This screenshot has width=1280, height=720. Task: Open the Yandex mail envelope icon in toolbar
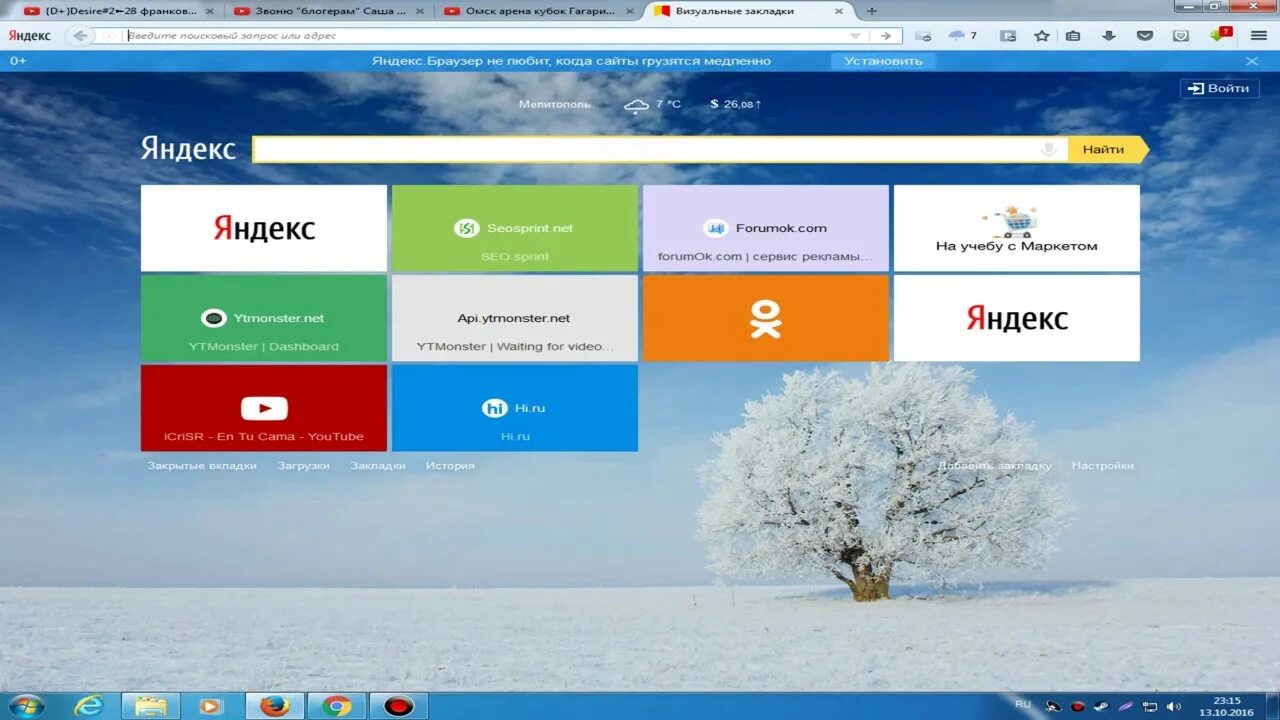click(x=923, y=35)
